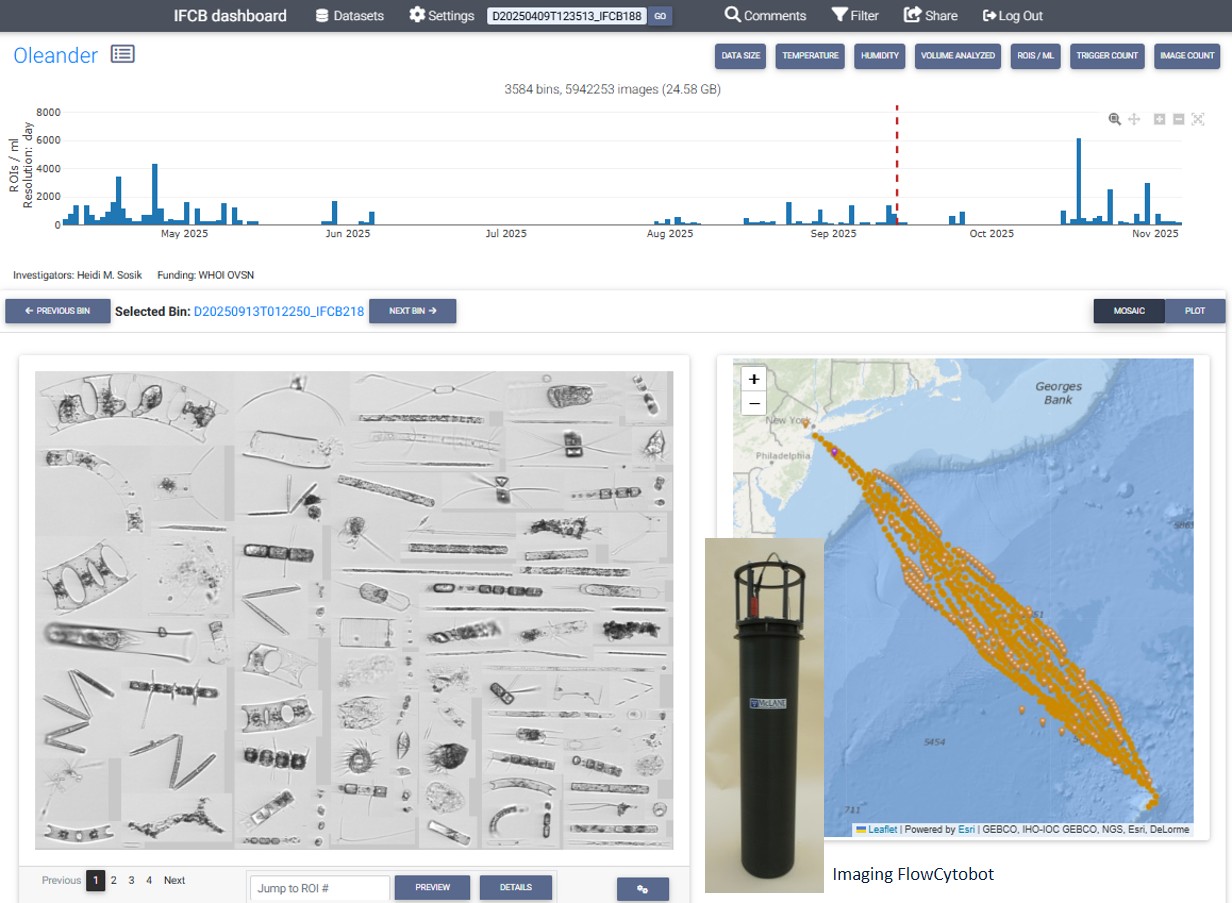Click the Imaging FlowCytobot instrument photo
The image size is (1232, 903).
click(x=764, y=714)
